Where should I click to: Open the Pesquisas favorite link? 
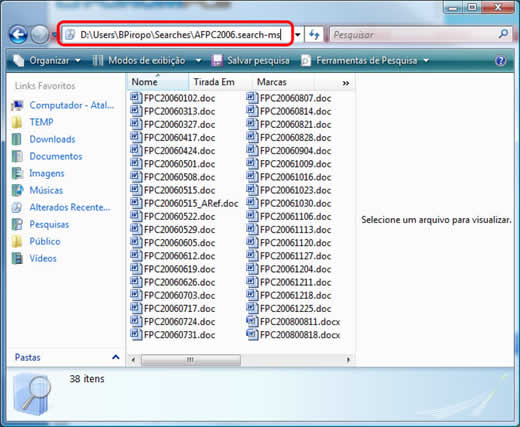click(49, 224)
